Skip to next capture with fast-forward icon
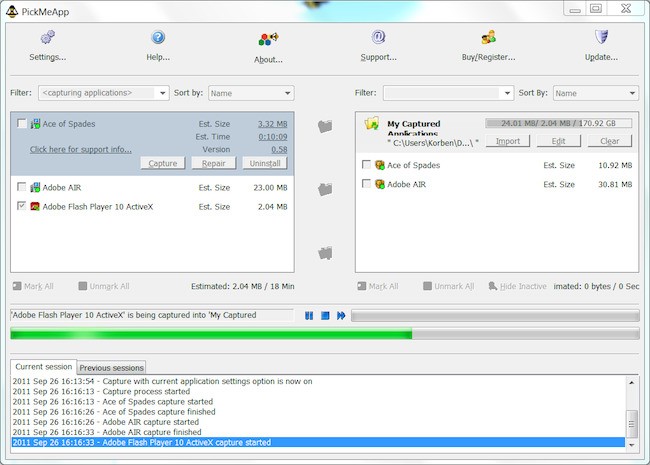Image resolution: width=650 pixels, height=465 pixels. [341, 315]
